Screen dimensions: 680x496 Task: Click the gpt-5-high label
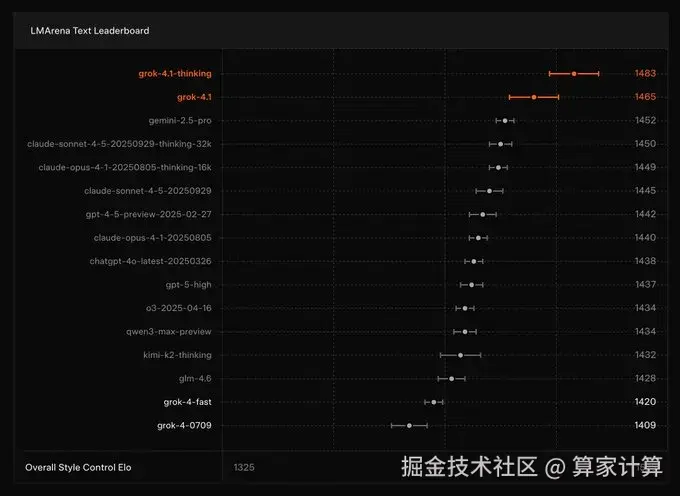tap(189, 285)
